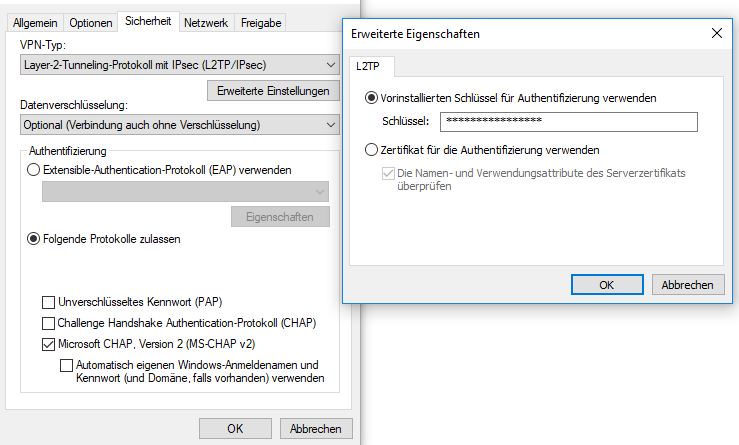Select Zertifikat für die Authentifizierung option
The image size is (739, 445).
371,150
